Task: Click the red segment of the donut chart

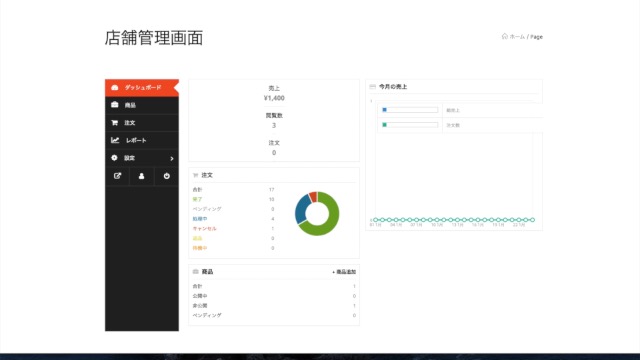Action: coord(313,197)
